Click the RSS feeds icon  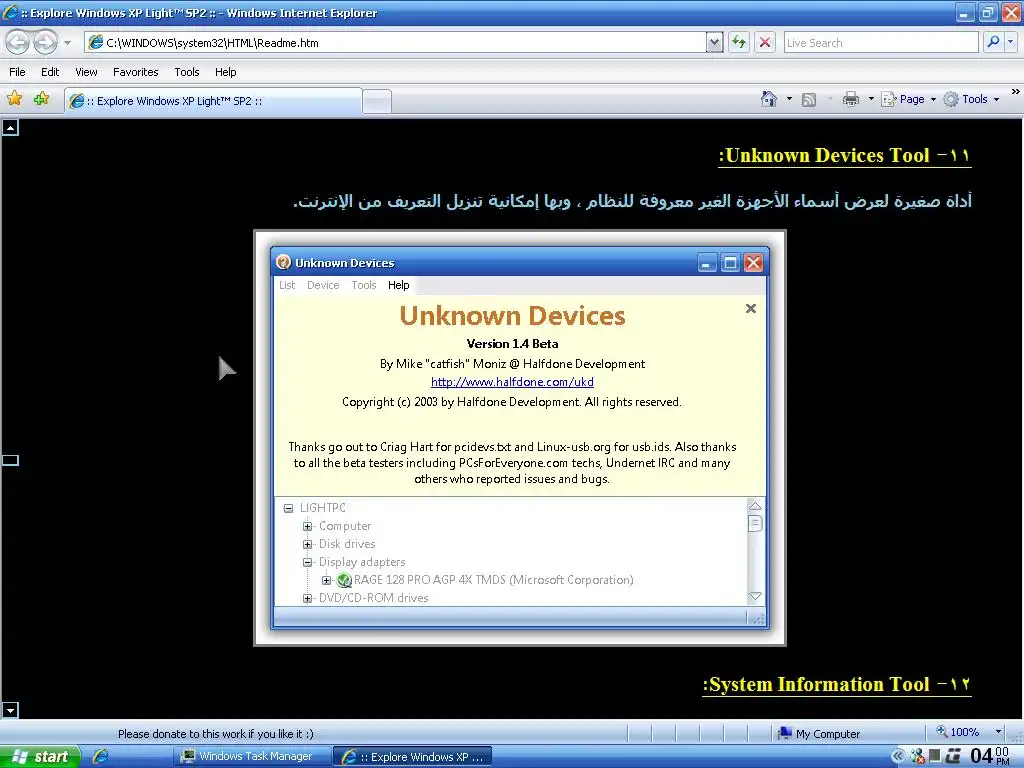pos(808,100)
